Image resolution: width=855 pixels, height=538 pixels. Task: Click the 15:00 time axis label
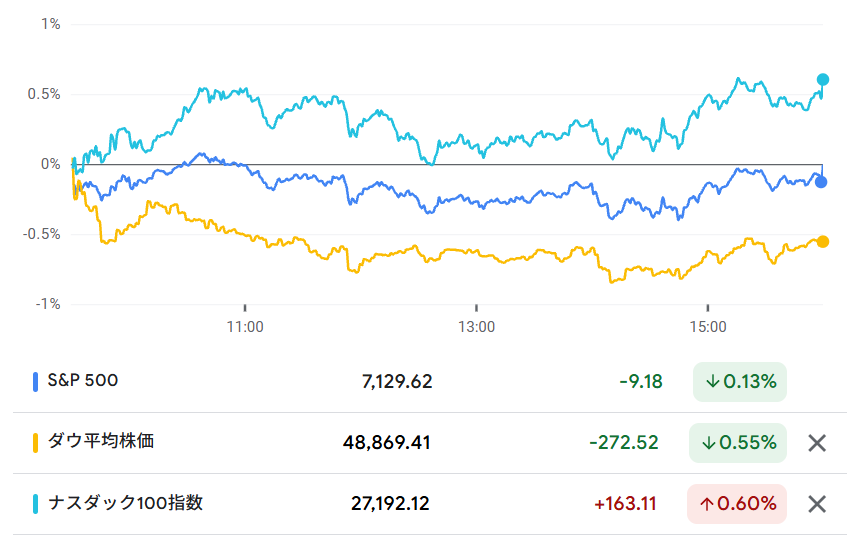click(707, 326)
